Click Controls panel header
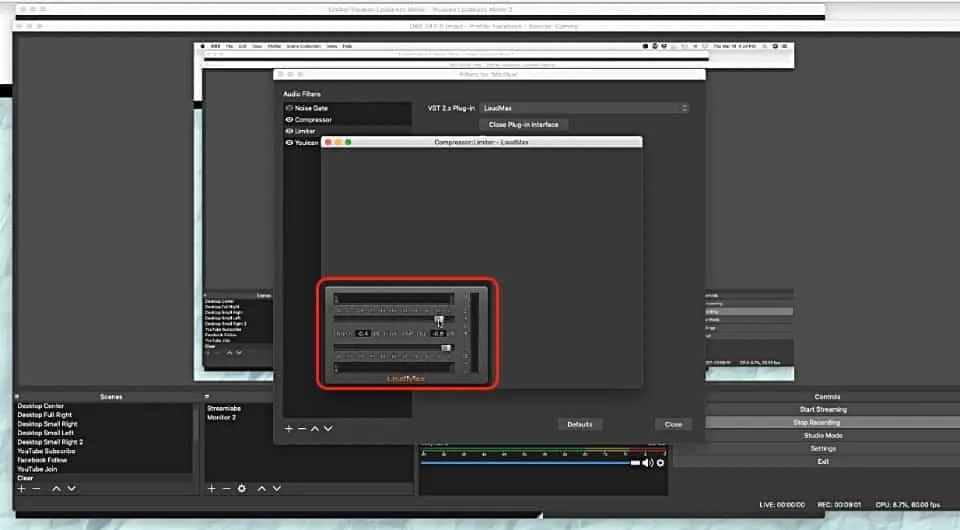The image size is (960, 530). point(827,397)
